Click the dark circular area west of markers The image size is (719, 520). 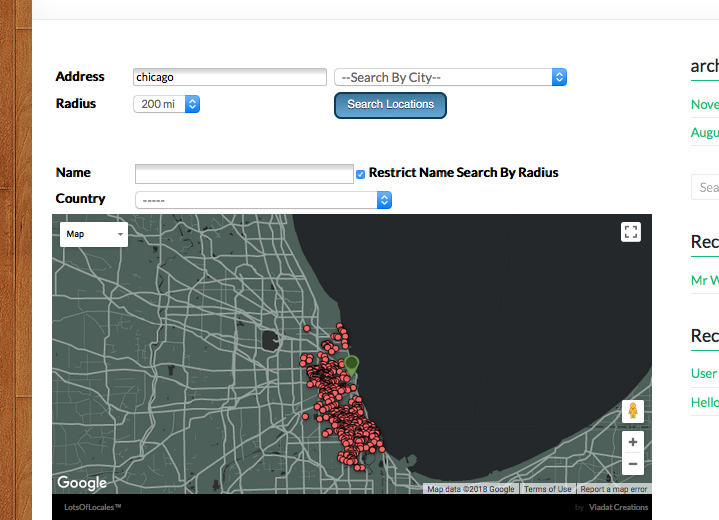pos(271,341)
